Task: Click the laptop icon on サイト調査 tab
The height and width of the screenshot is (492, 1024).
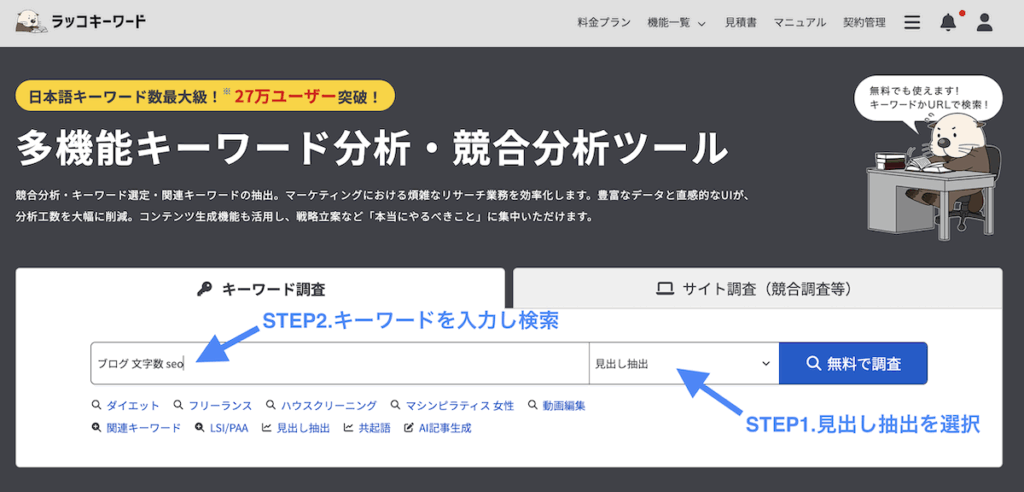Action: coord(665,288)
